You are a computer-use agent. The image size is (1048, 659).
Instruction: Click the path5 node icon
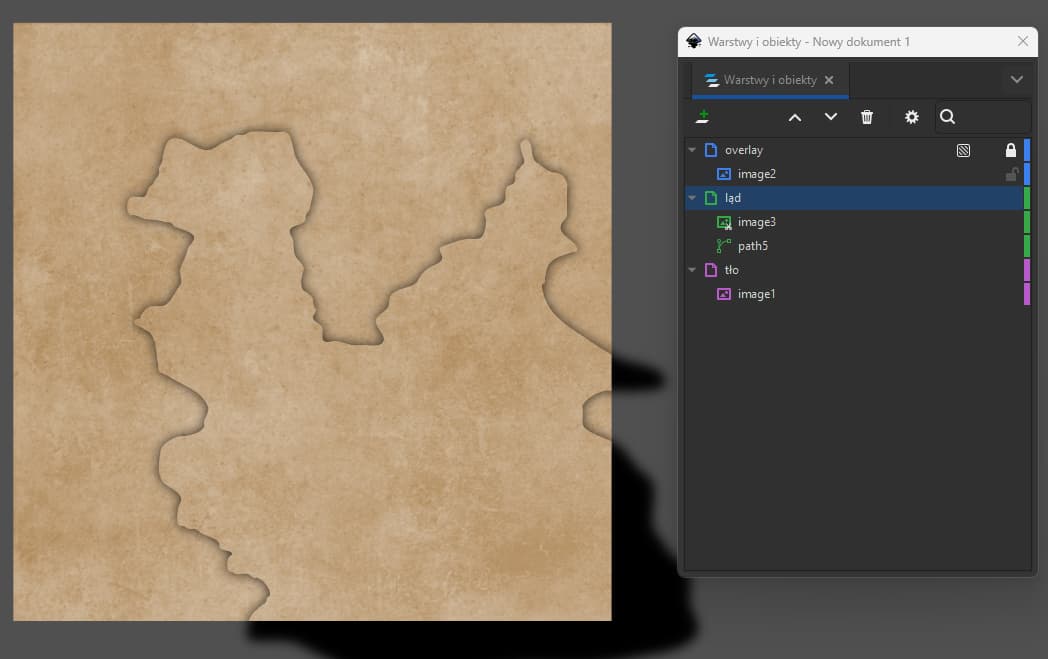[724, 246]
